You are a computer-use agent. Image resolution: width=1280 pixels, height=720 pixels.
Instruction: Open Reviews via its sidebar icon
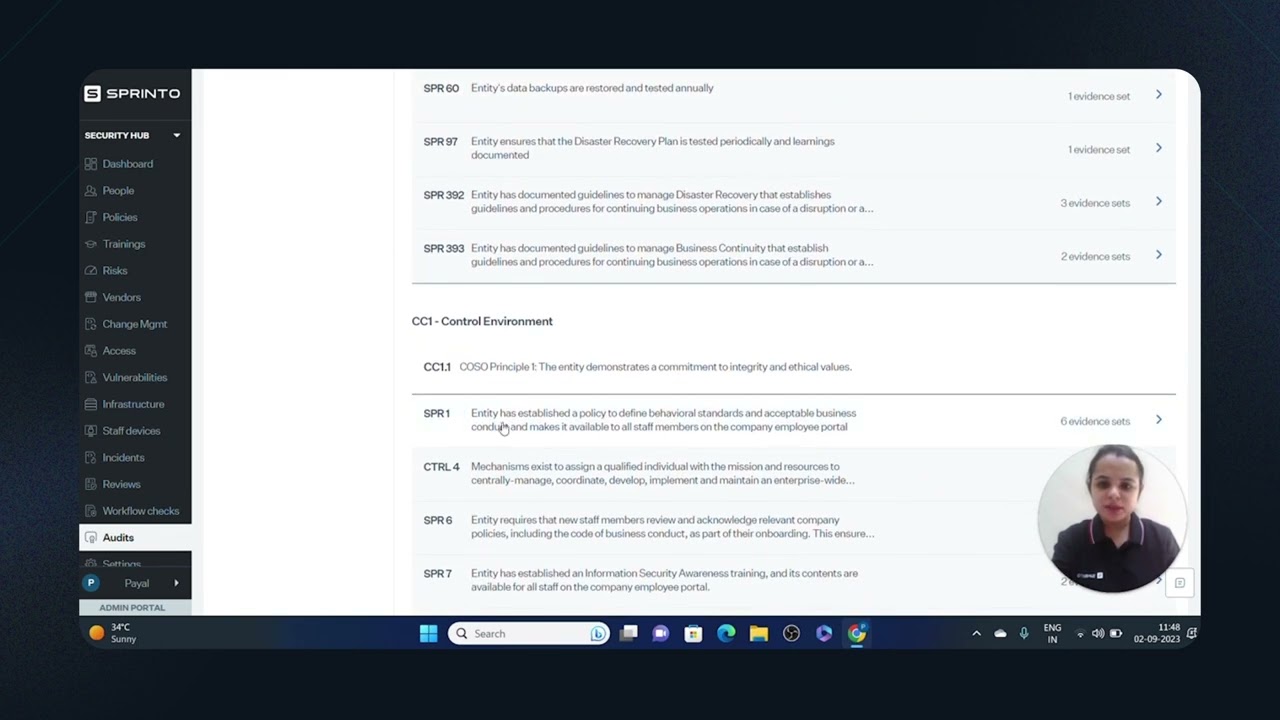[91, 484]
